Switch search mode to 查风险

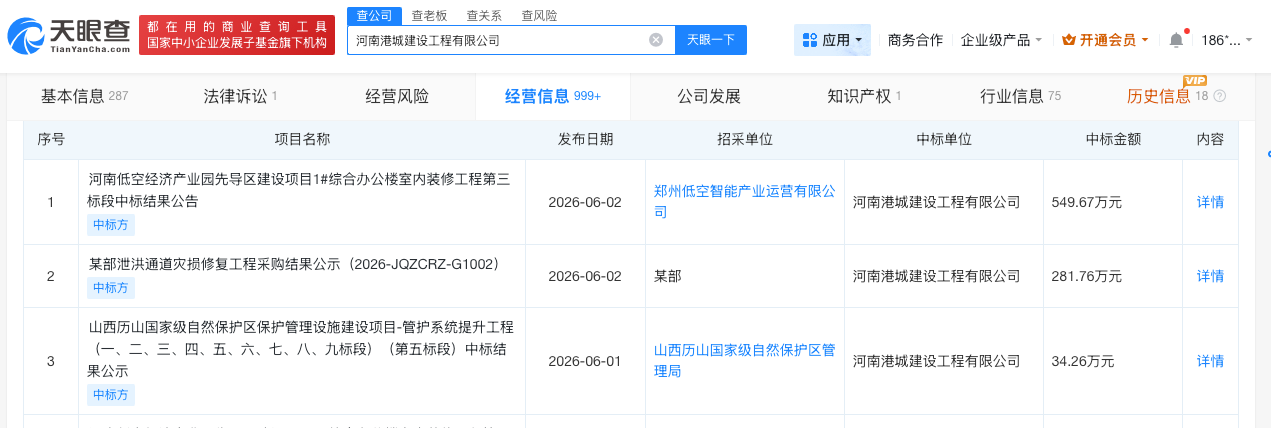click(x=539, y=15)
